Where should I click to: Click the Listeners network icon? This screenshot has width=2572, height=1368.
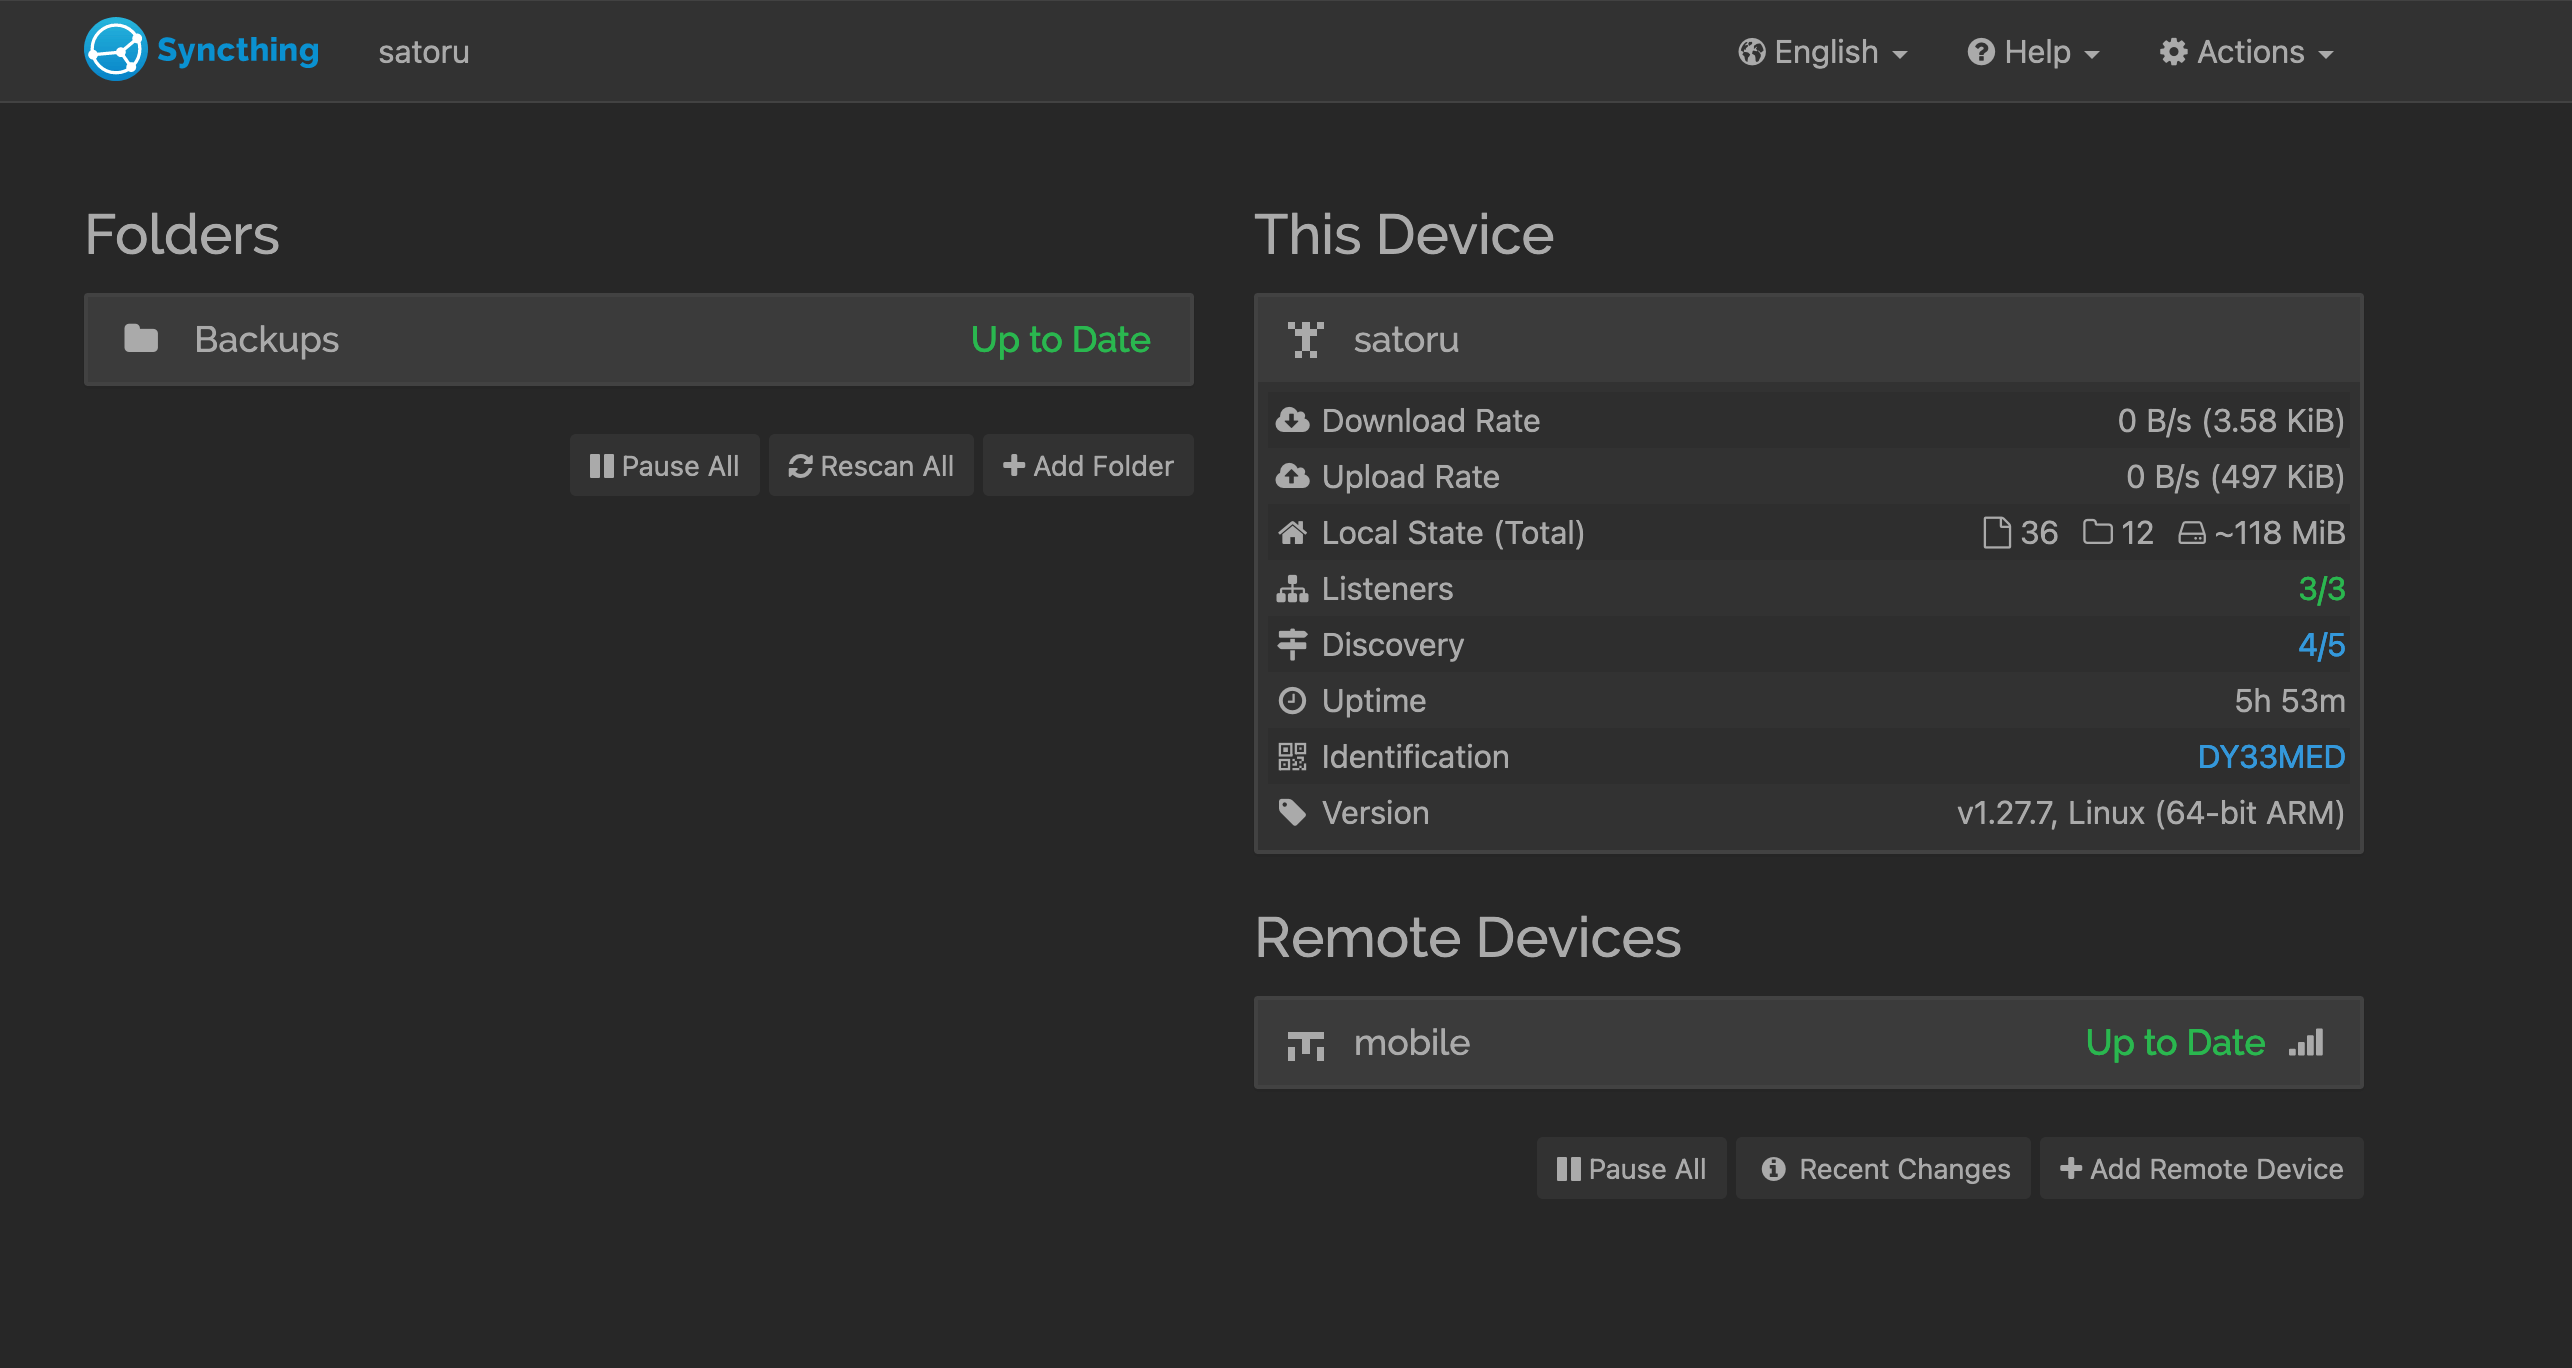click(1292, 589)
